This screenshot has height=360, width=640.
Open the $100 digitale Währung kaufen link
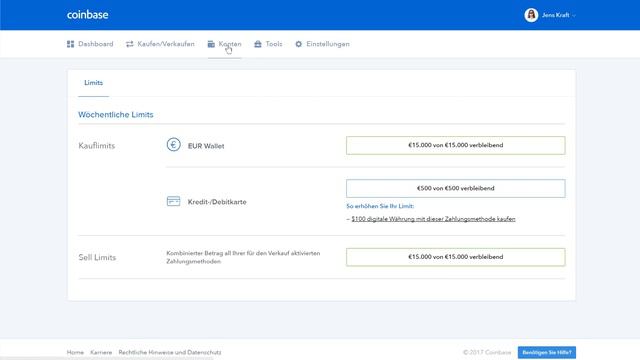tap(433, 219)
